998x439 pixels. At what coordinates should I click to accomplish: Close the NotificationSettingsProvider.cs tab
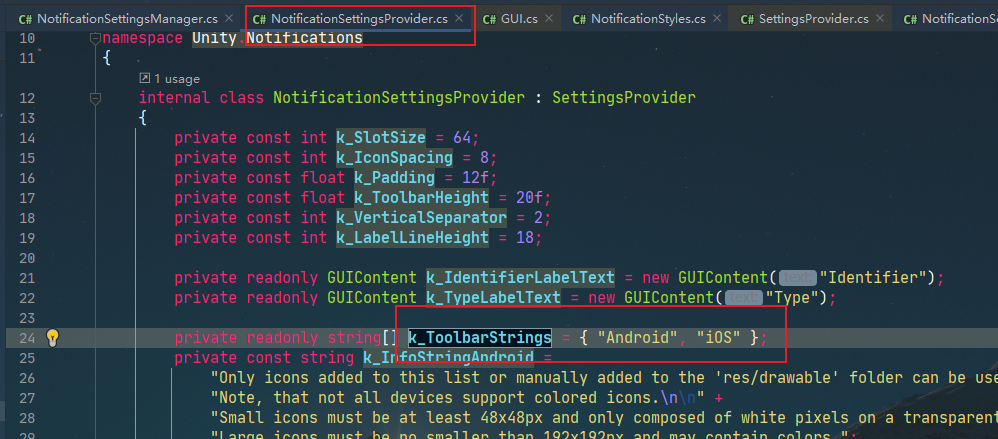tap(460, 18)
